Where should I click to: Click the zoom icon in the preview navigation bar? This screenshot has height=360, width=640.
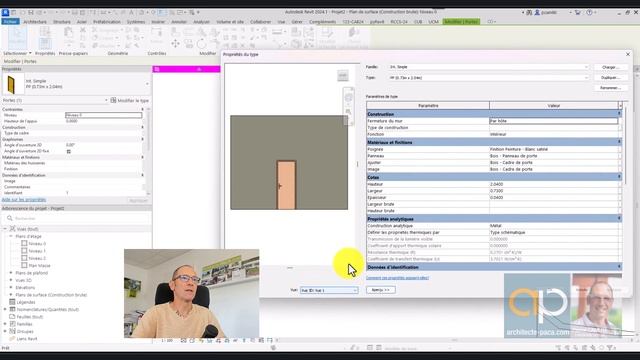[x=349, y=111]
